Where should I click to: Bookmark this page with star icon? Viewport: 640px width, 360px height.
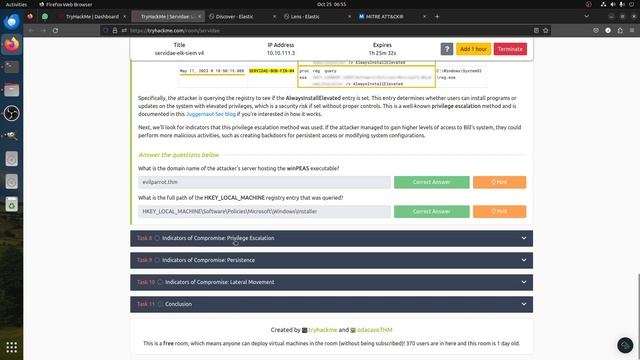pyautogui.click(x=546, y=31)
